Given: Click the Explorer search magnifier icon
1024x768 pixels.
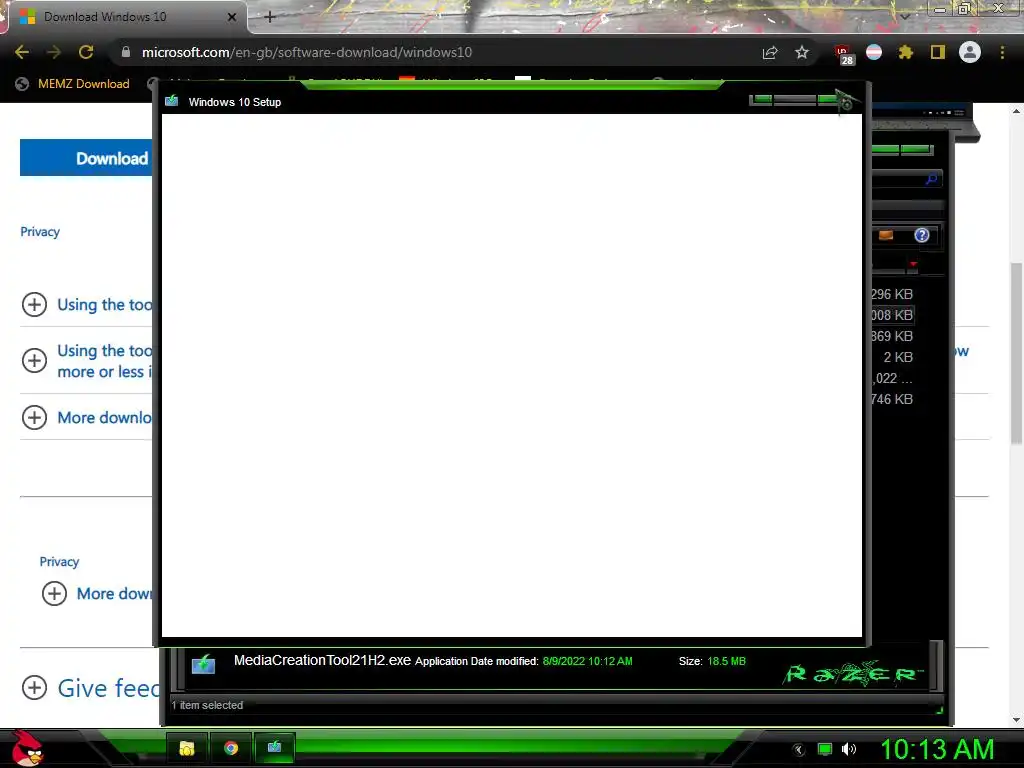Looking at the screenshot, I should 931,179.
